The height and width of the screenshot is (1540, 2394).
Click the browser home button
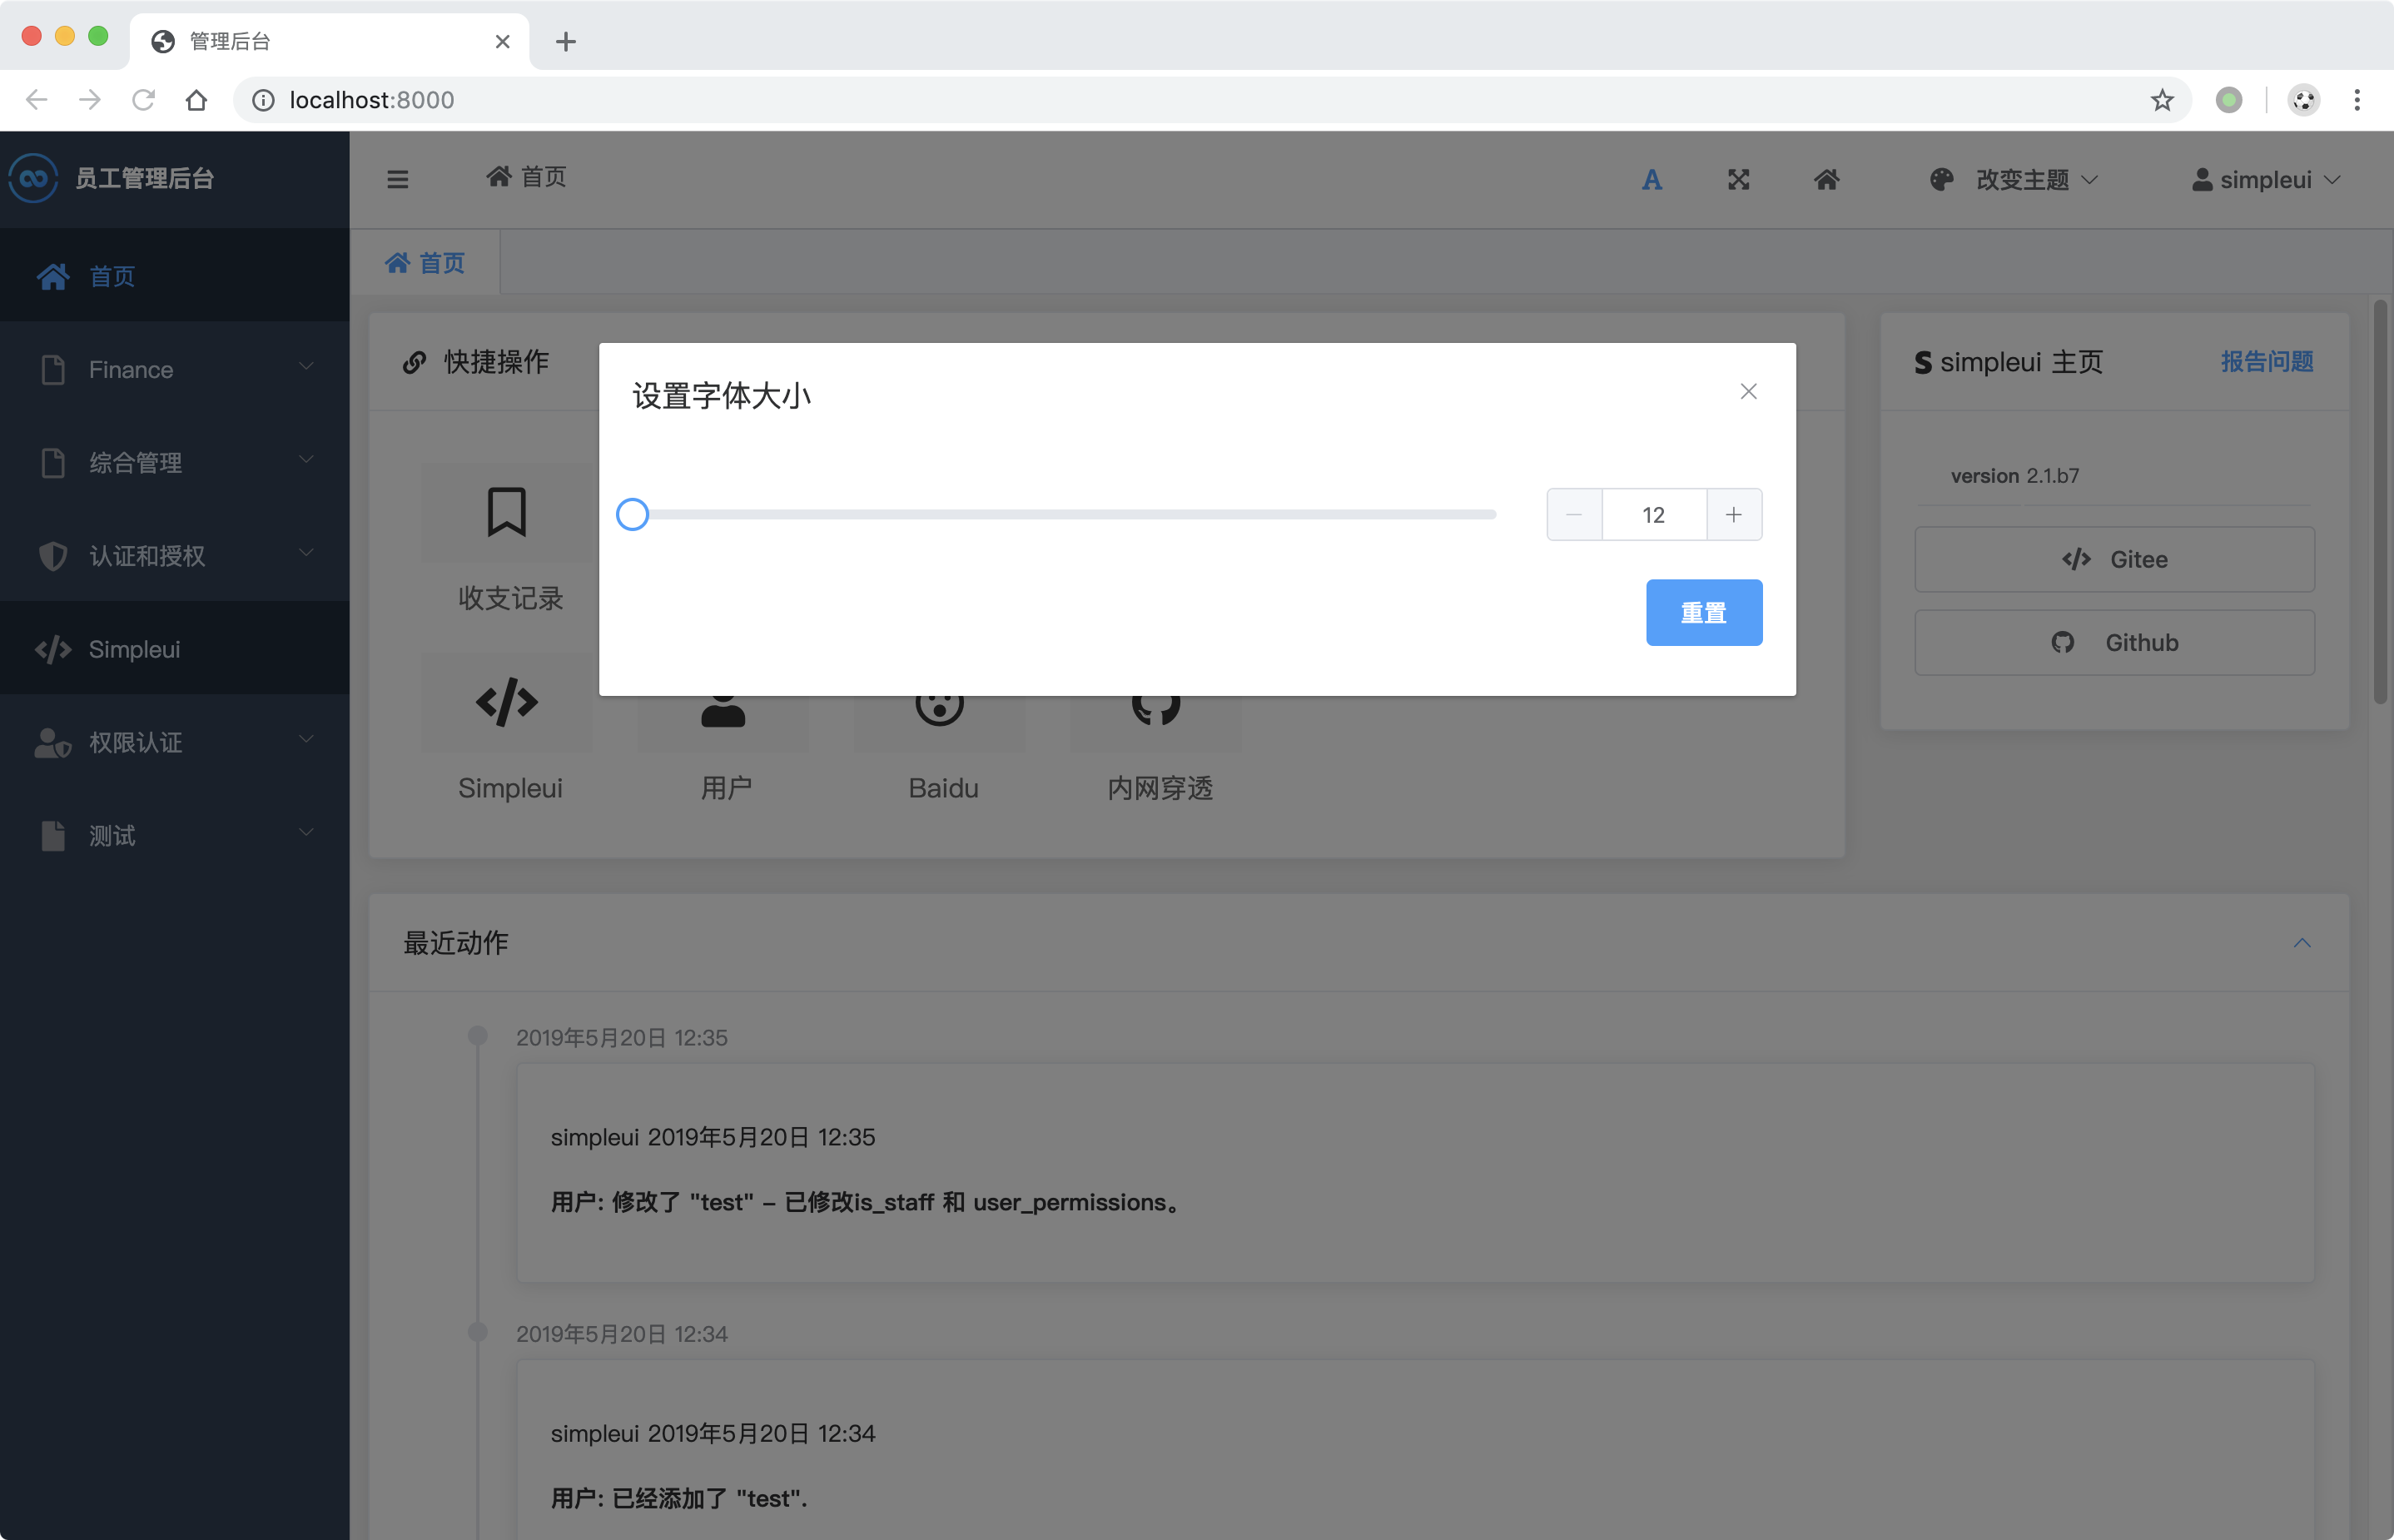coord(196,100)
